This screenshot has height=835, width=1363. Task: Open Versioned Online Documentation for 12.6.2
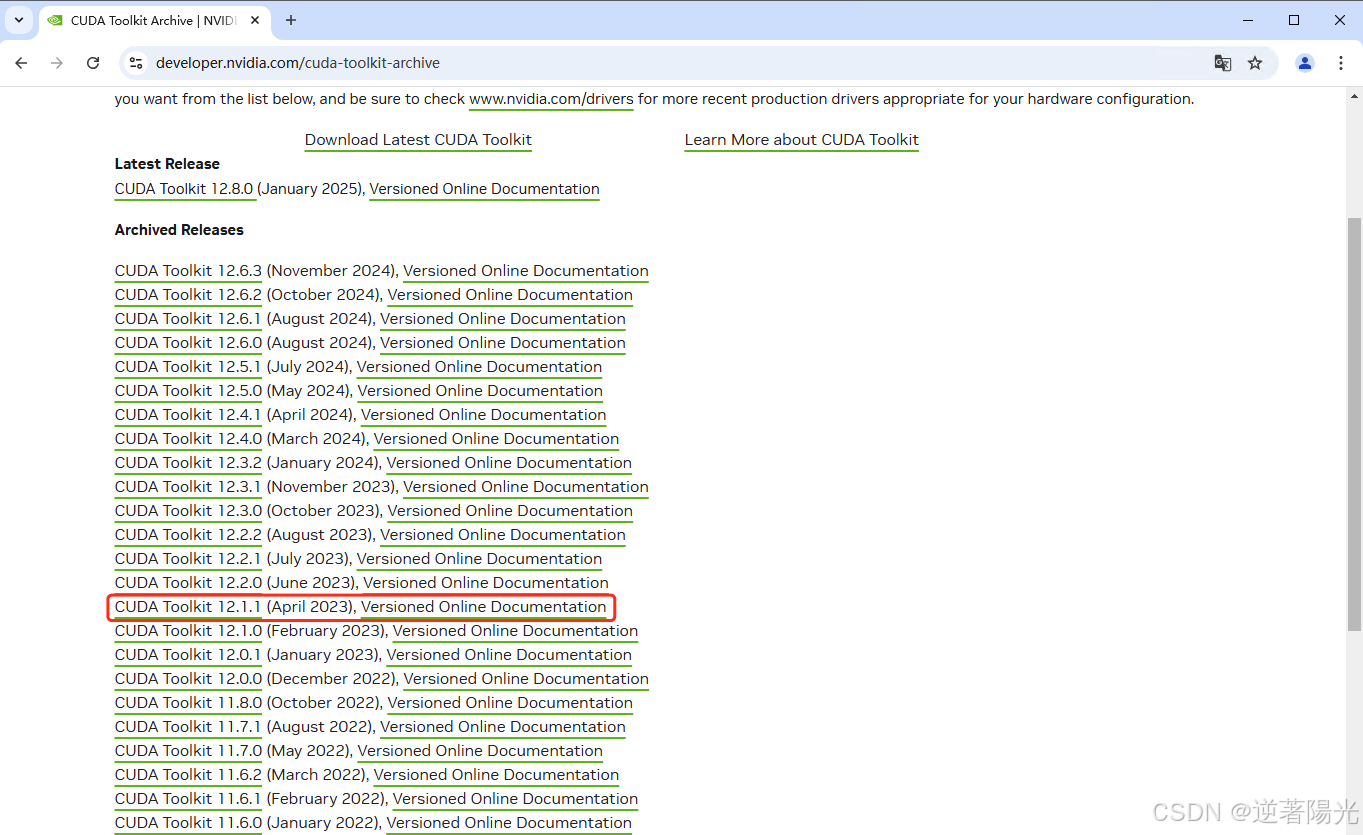coord(510,295)
